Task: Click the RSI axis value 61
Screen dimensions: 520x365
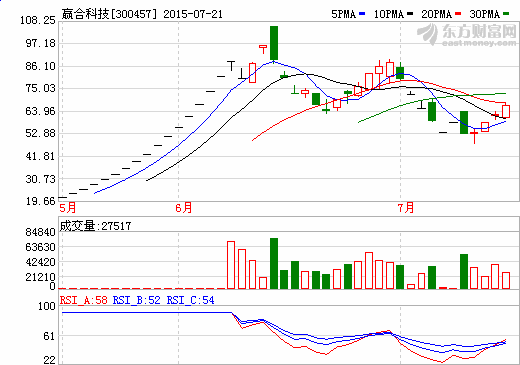Action: coord(49,336)
